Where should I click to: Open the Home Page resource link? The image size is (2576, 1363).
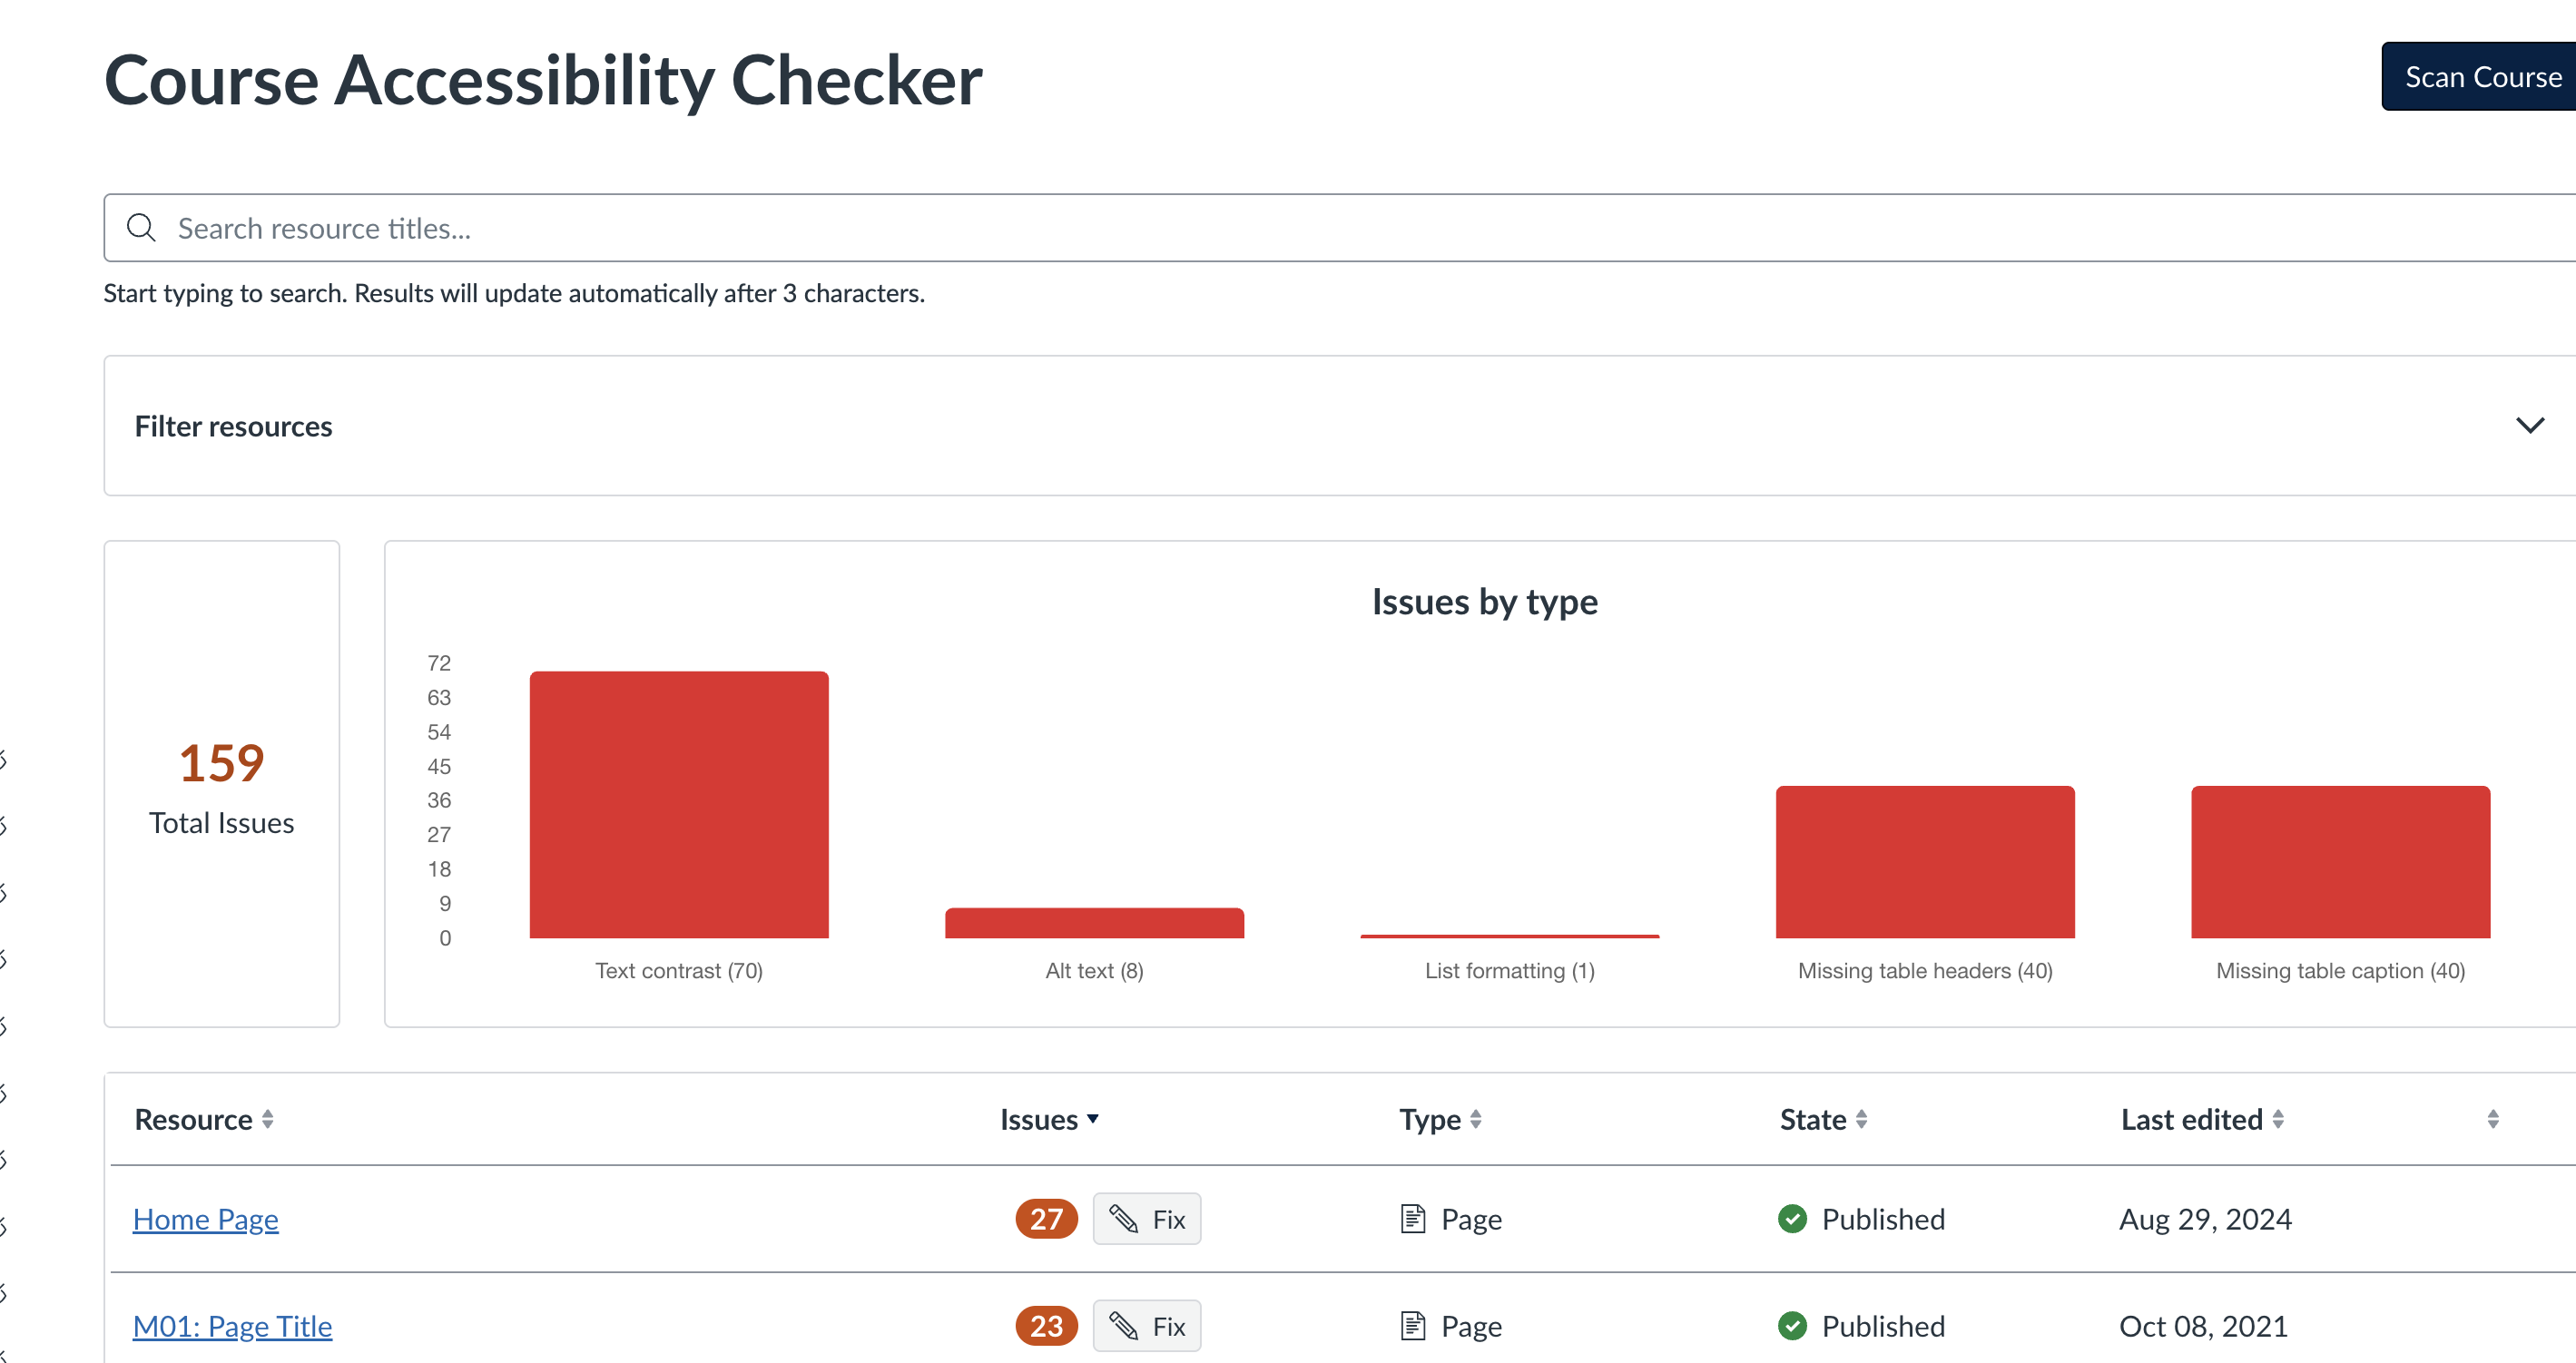tap(205, 1219)
